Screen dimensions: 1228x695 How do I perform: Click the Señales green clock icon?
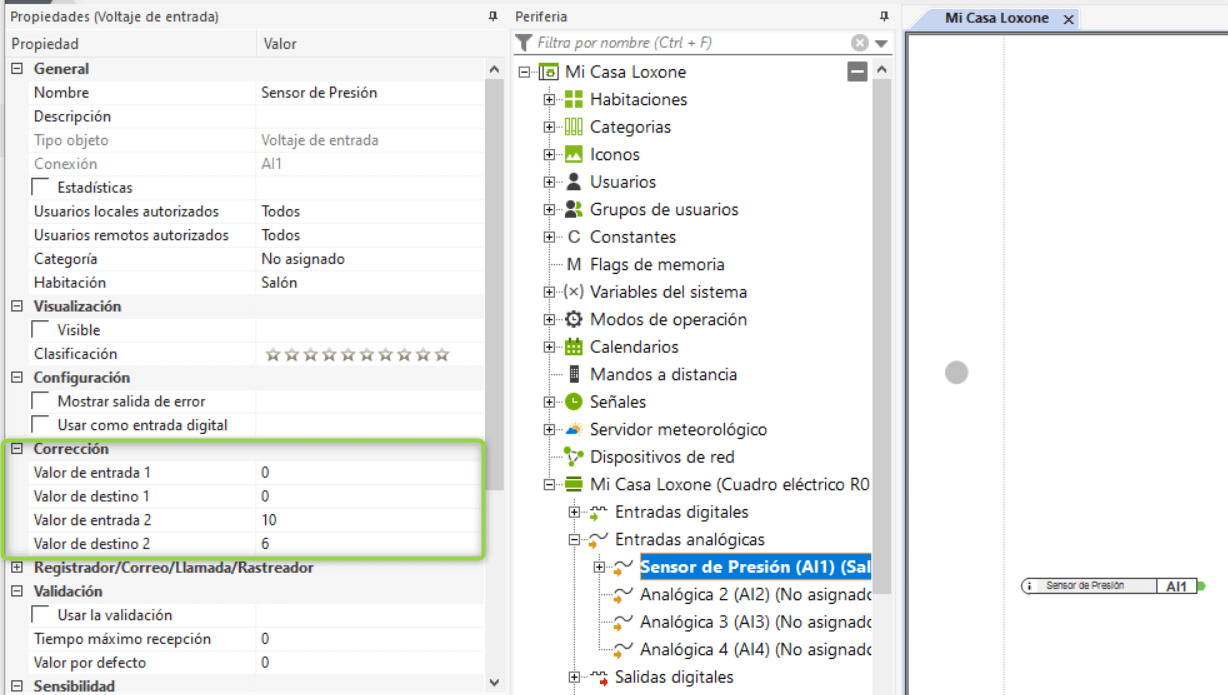pos(573,402)
